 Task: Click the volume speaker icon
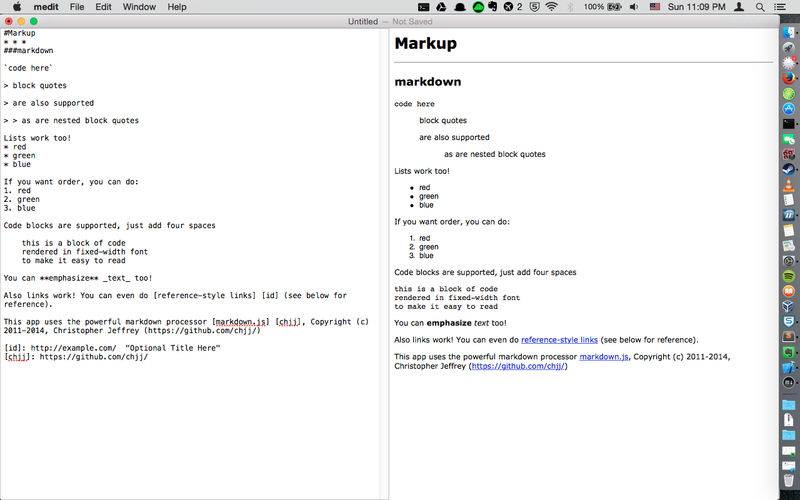634,7
